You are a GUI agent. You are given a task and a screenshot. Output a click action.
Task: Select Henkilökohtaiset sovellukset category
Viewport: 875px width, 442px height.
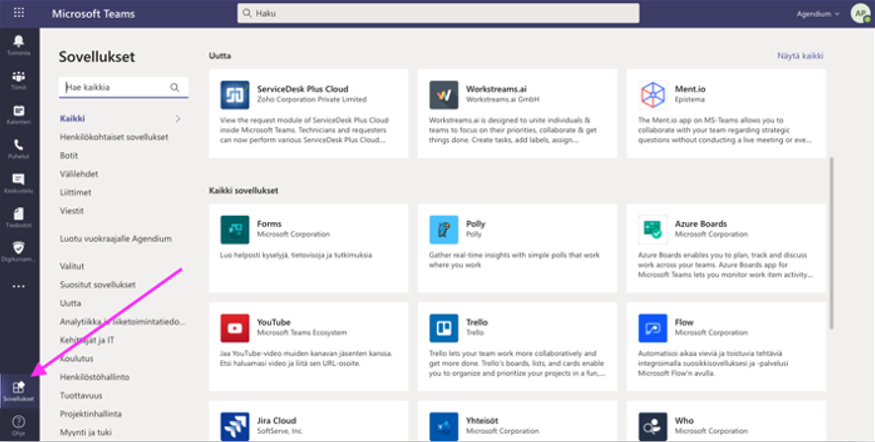coord(114,137)
